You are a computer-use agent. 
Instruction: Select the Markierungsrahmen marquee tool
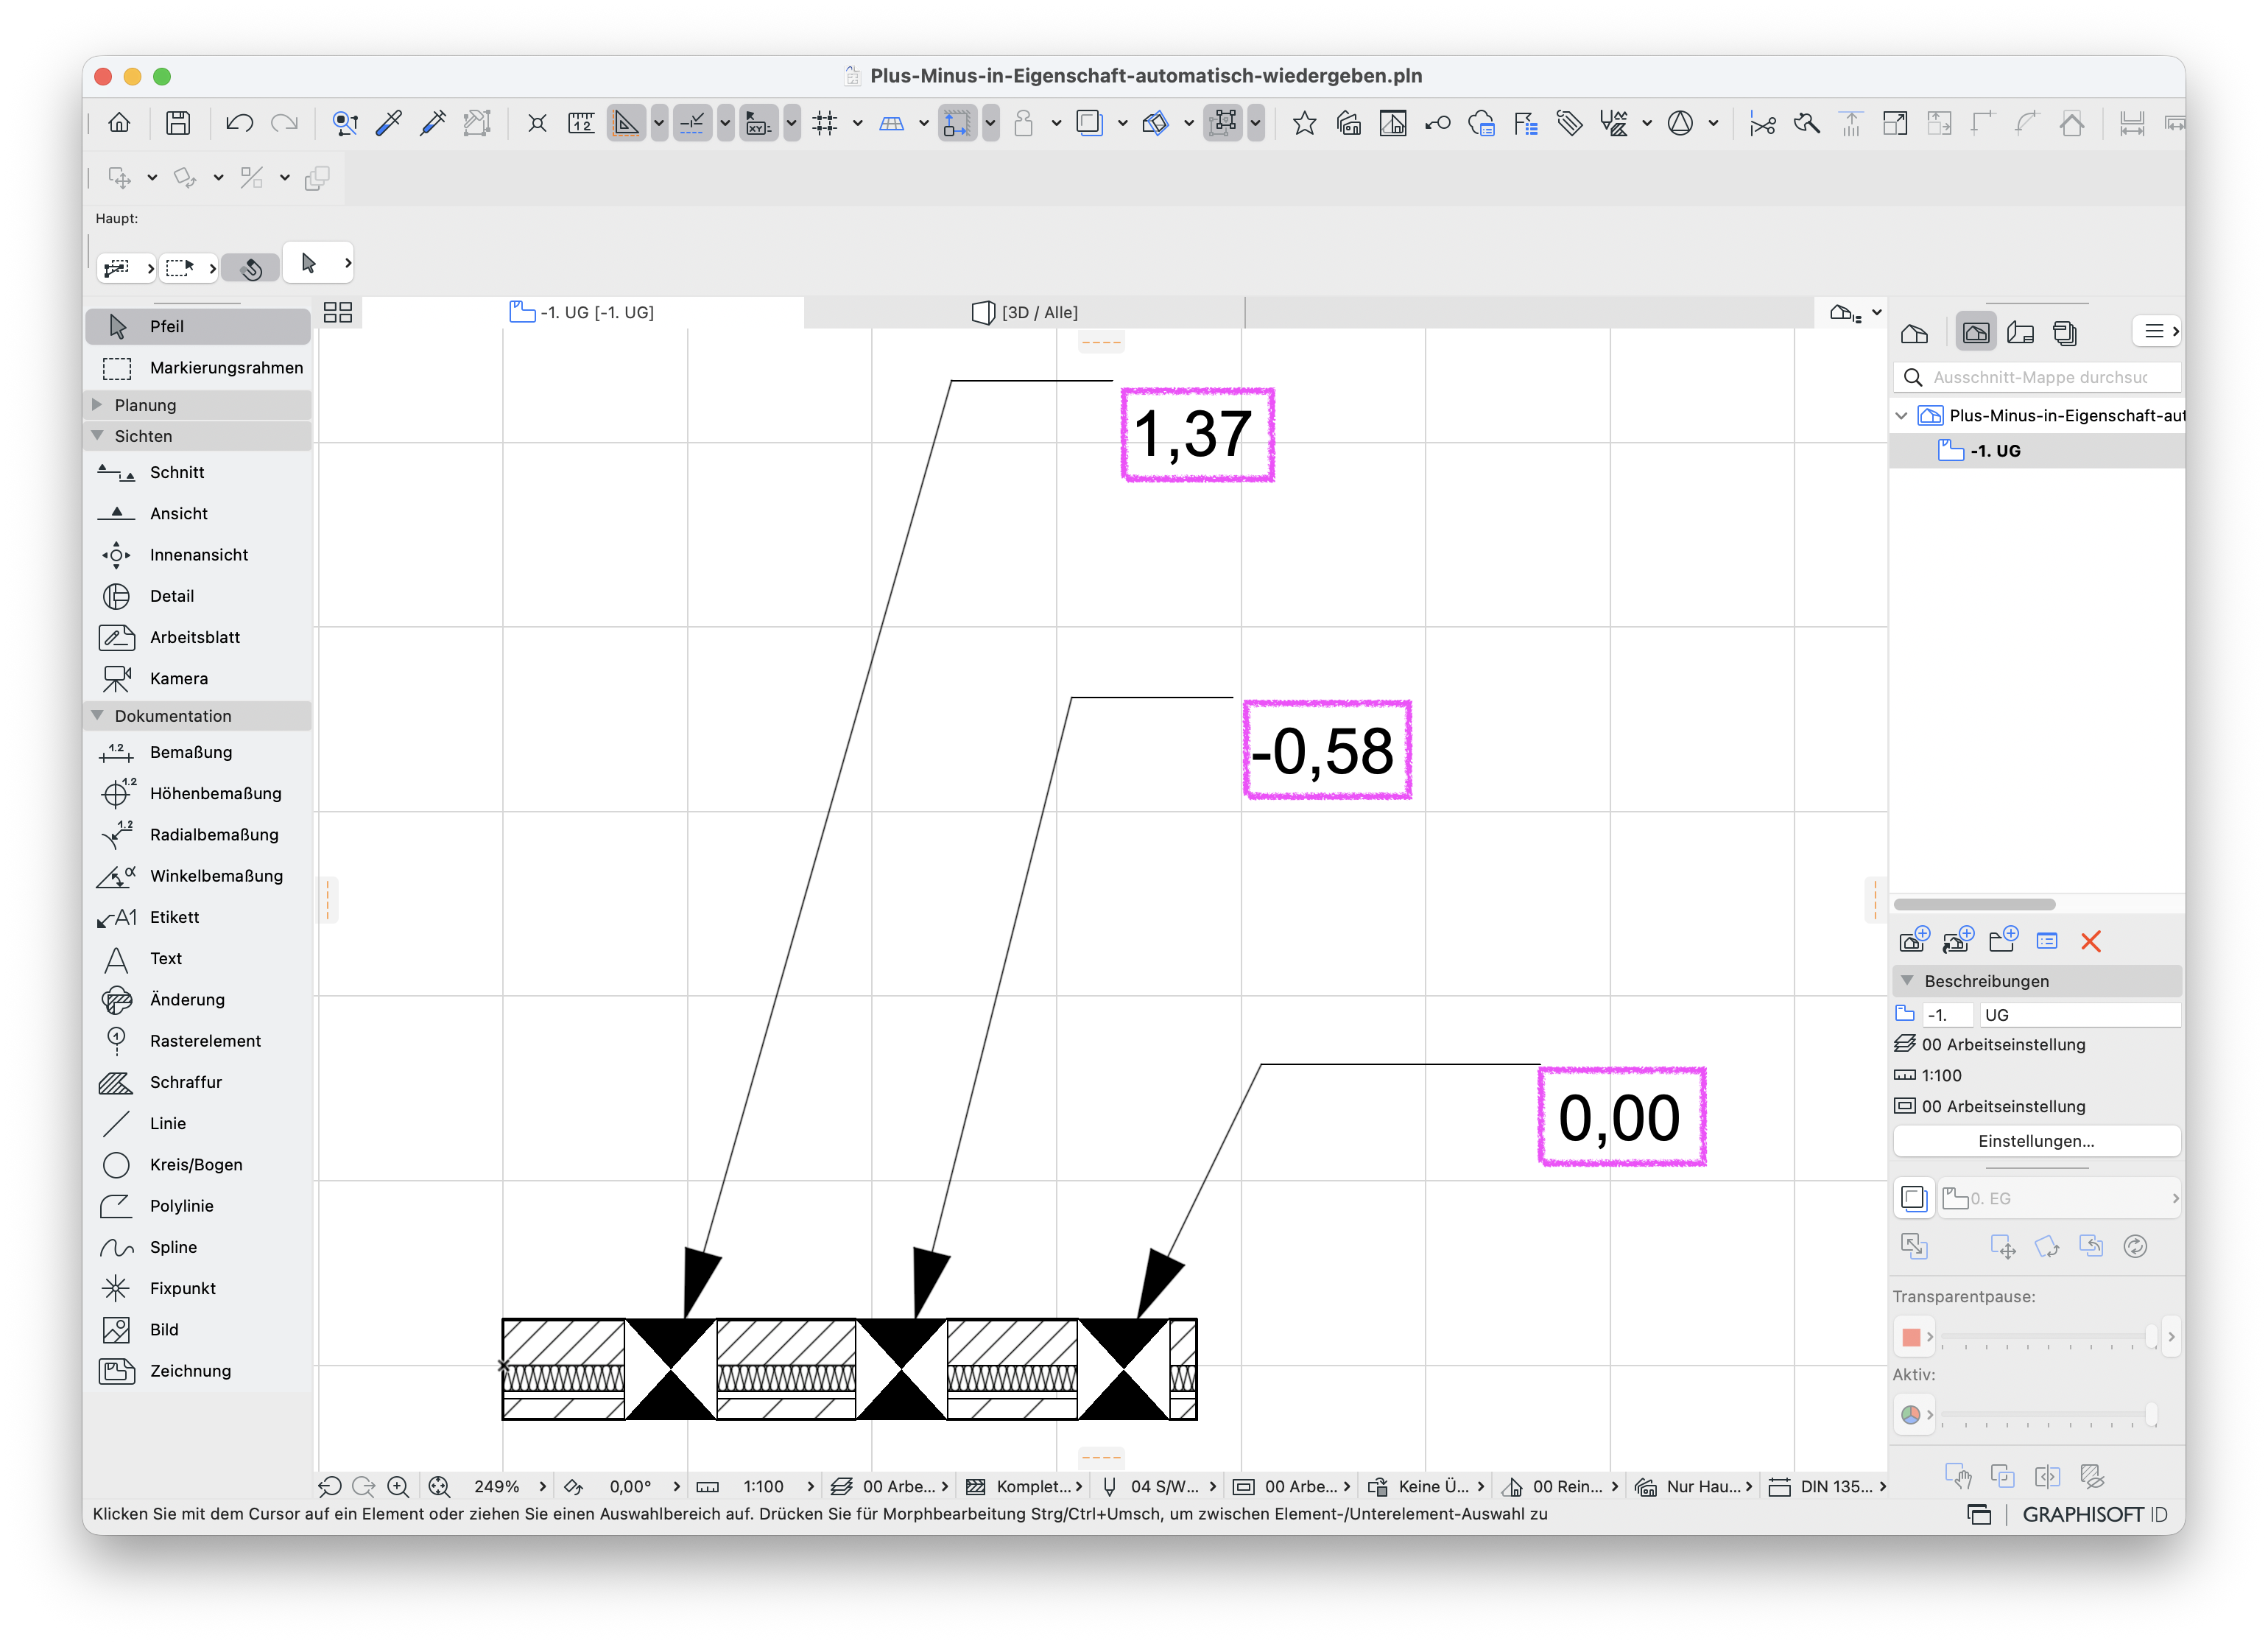click(x=198, y=368)
